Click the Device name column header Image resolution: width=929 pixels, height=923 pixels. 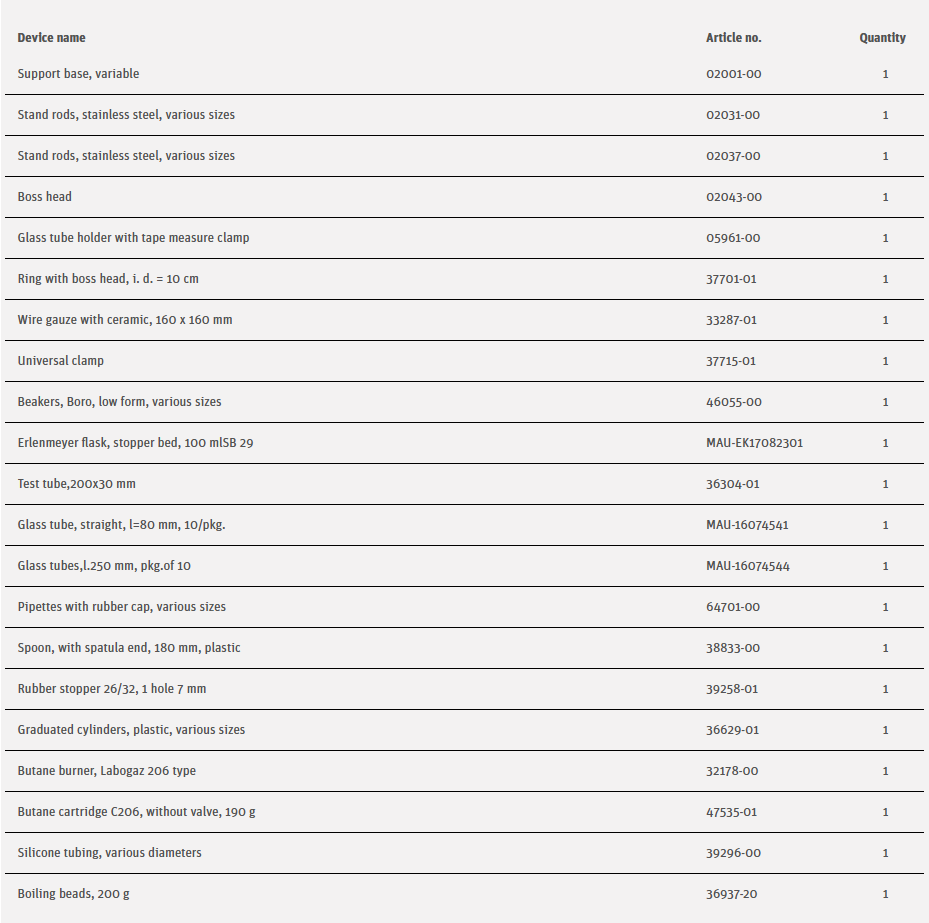pos(51,38)
